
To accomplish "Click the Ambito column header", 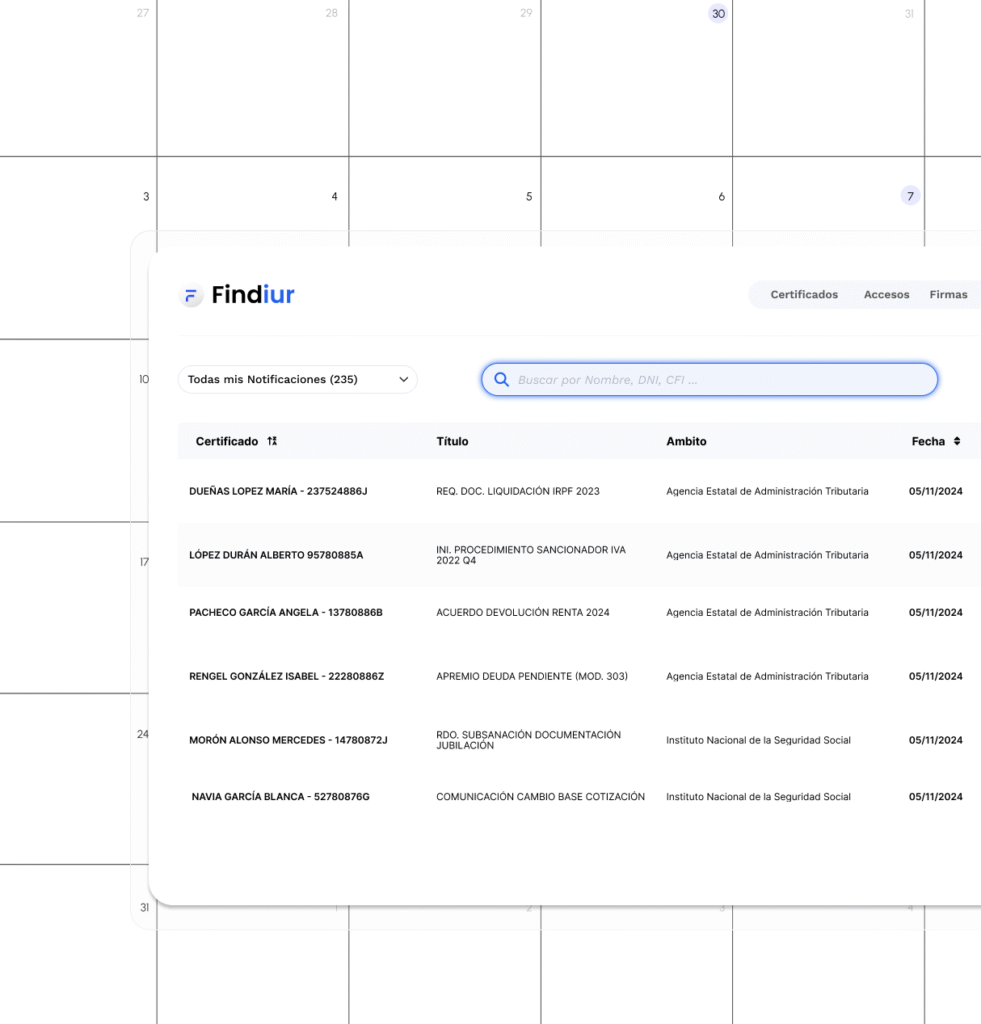I will [686, 441].
